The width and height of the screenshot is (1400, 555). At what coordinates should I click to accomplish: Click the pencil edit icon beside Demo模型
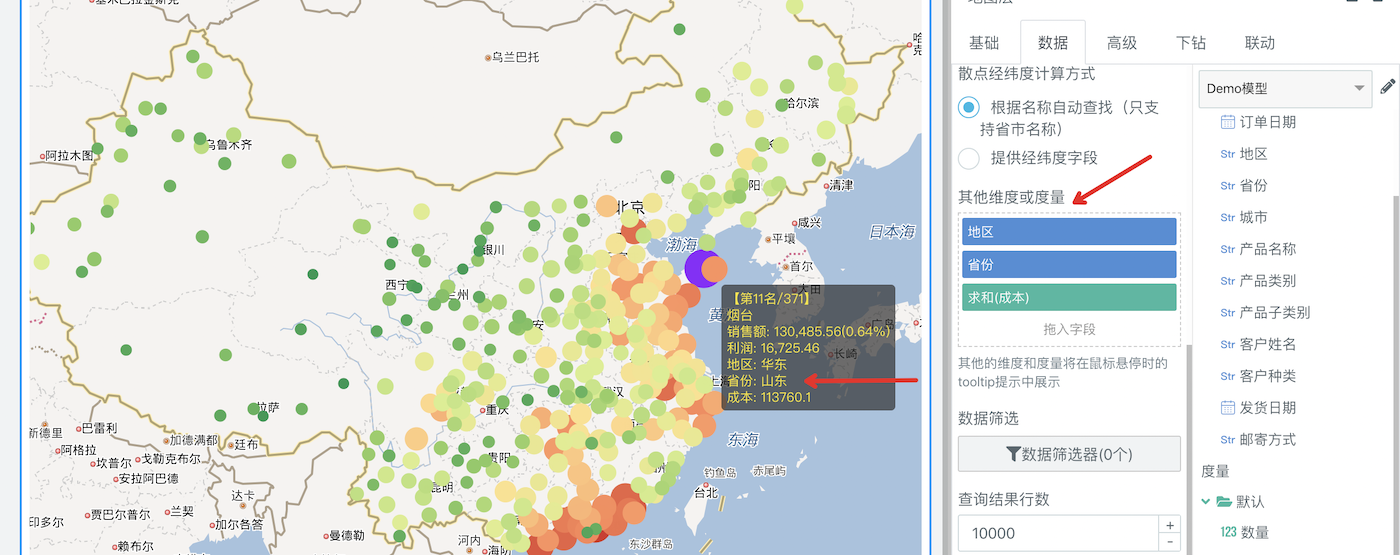[x=1388, y=87]
